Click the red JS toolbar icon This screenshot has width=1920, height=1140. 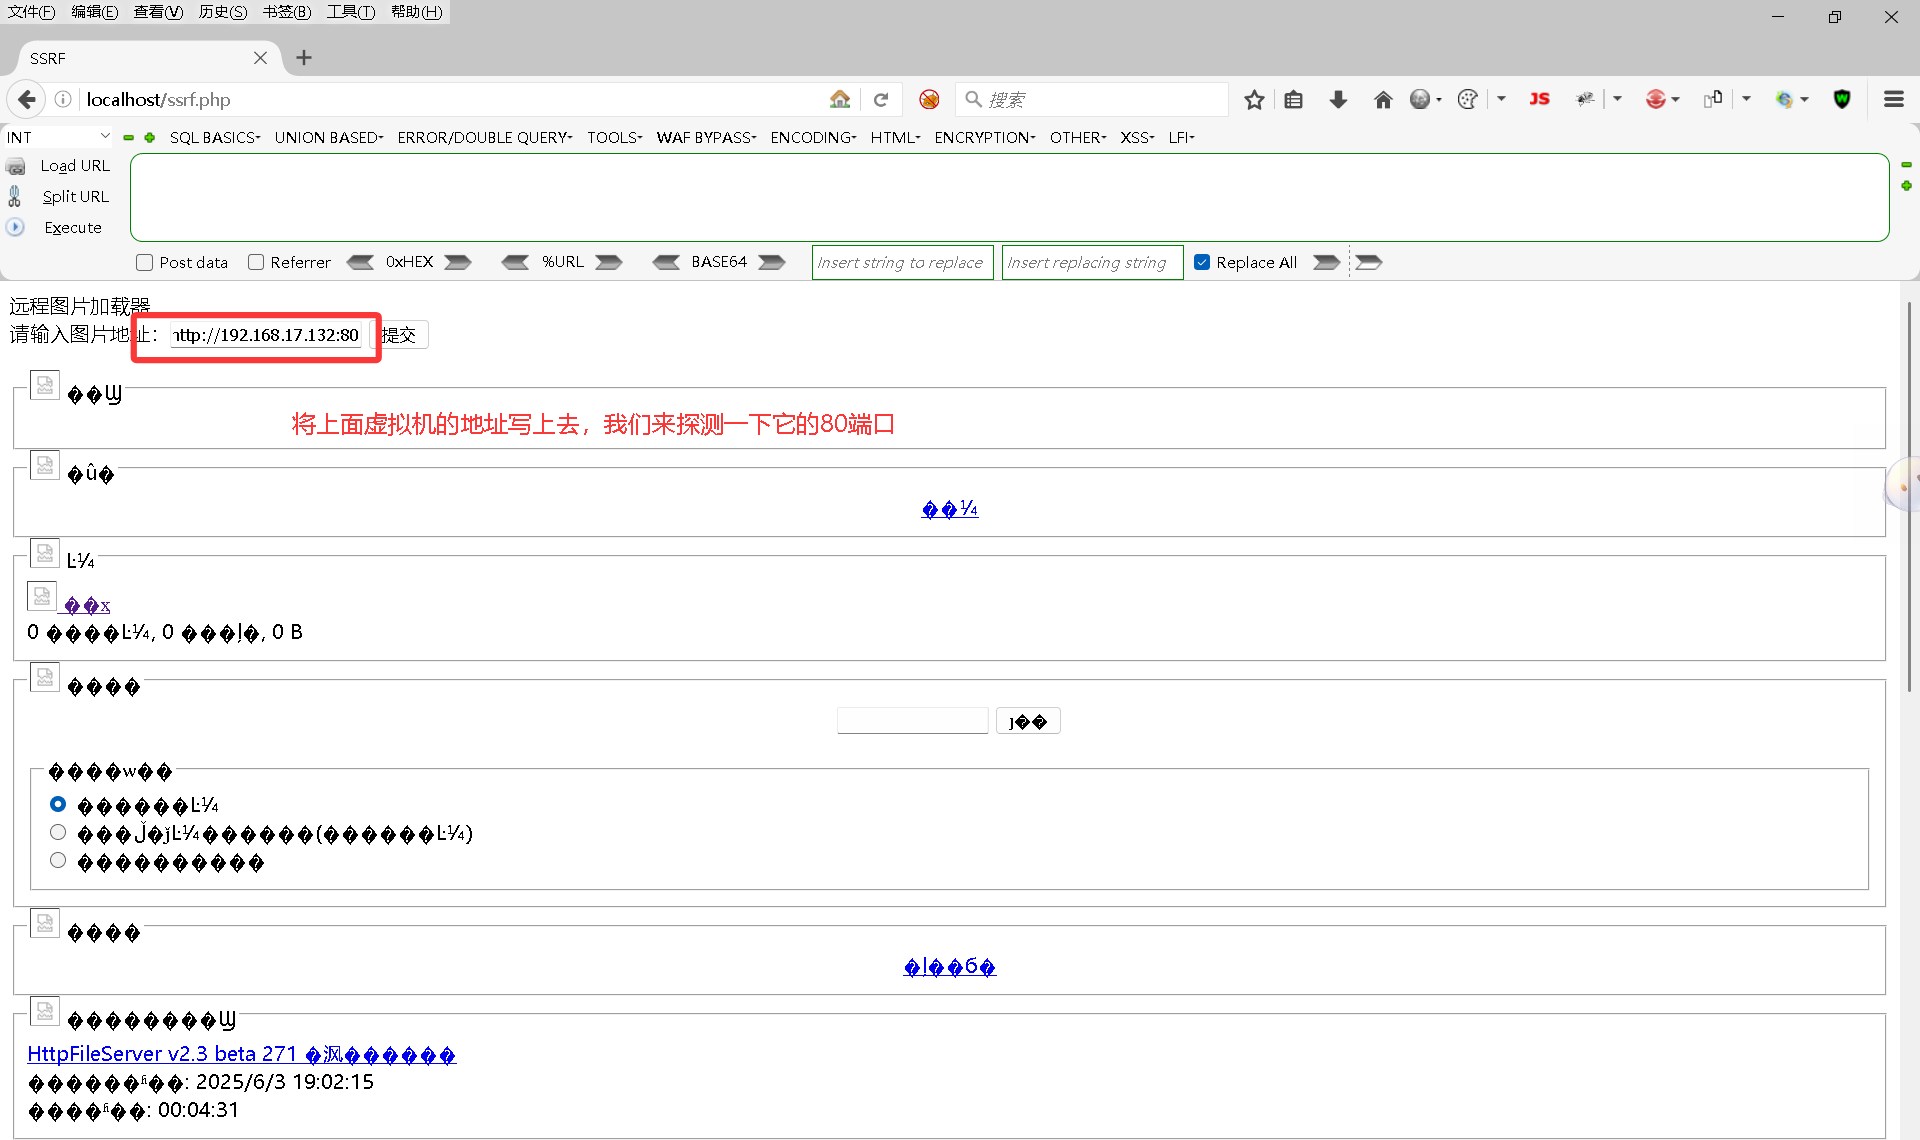(x=1539, y=99)
